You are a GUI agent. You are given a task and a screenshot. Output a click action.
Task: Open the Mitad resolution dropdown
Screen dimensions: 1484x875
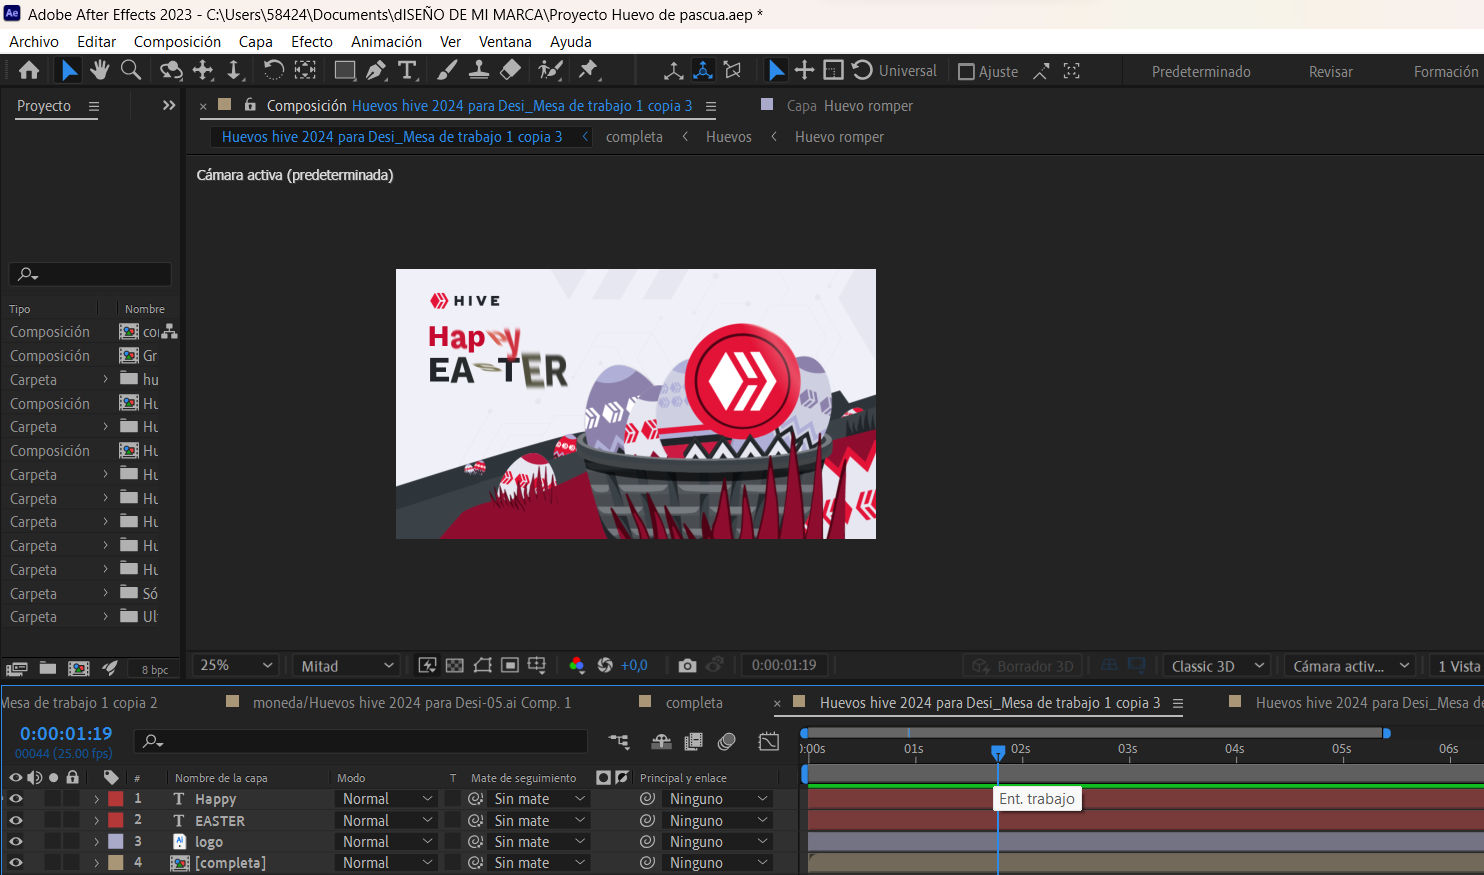coord(346,666)
